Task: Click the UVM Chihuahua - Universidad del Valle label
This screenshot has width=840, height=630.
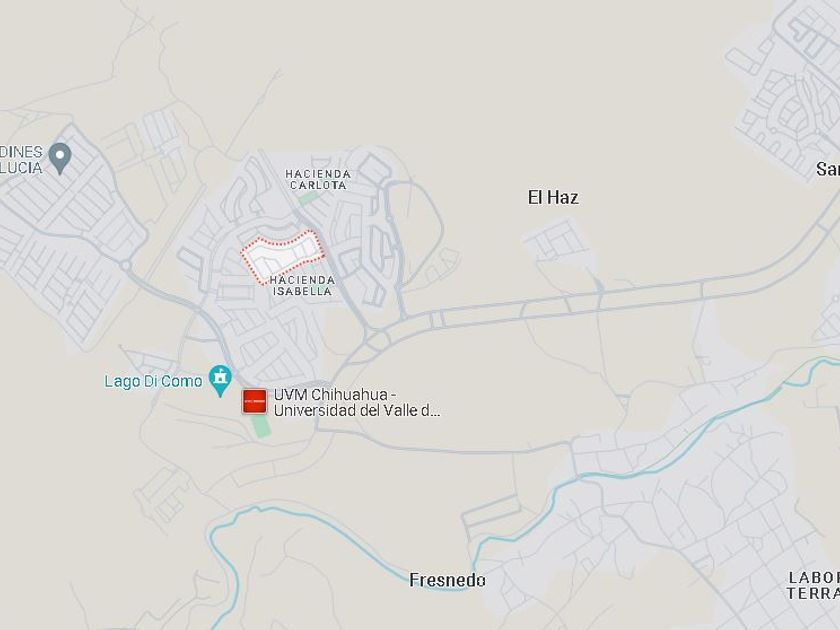Action: [357, 402]
